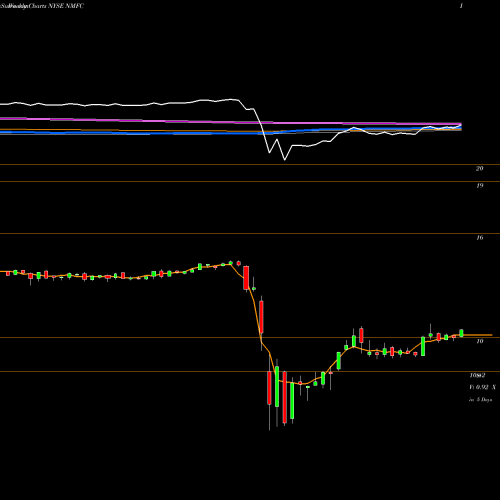
Task: Click the final green candlestick of the series
Action: click(x=462, y=333)
